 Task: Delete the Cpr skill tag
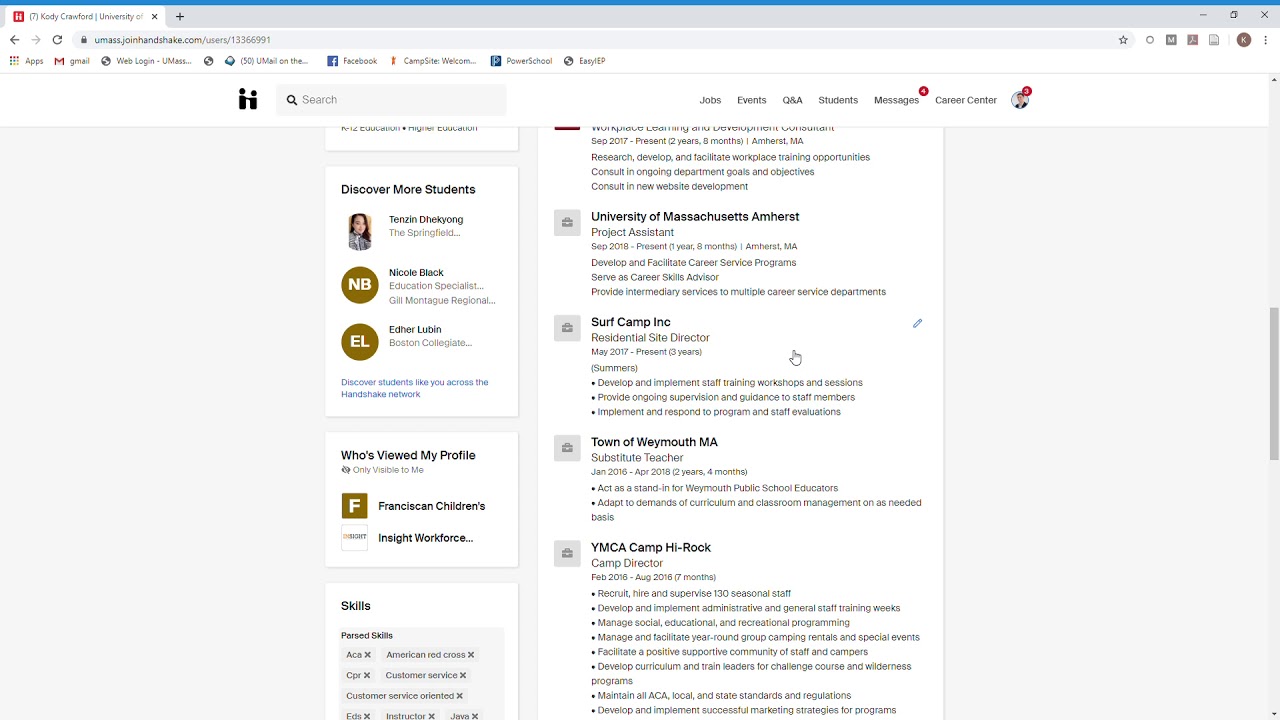pos(367,675)
